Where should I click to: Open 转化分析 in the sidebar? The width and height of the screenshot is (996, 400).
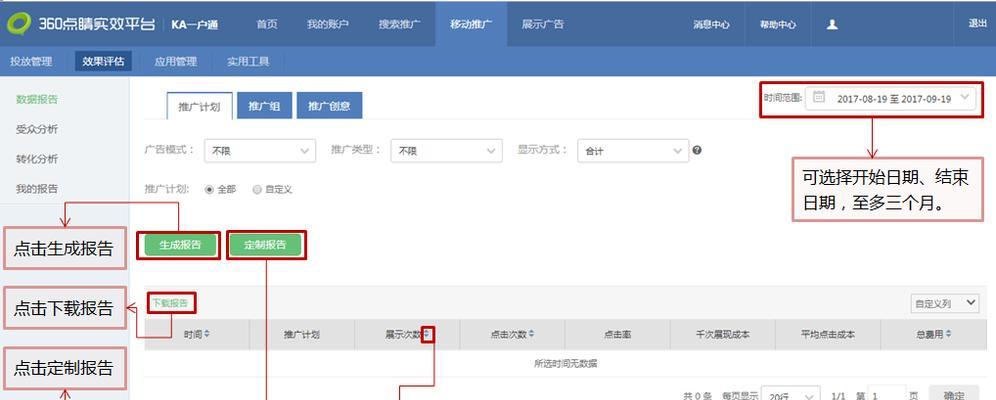coord(37,159)
